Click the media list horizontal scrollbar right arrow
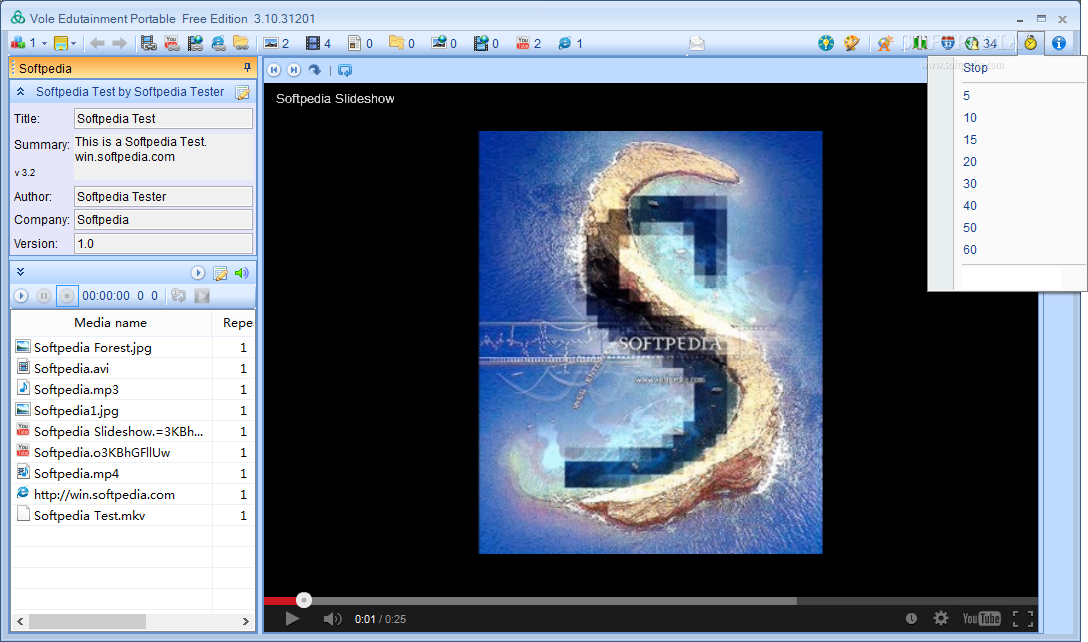This screenshot has height=642, width=1088. pos(246,621)
